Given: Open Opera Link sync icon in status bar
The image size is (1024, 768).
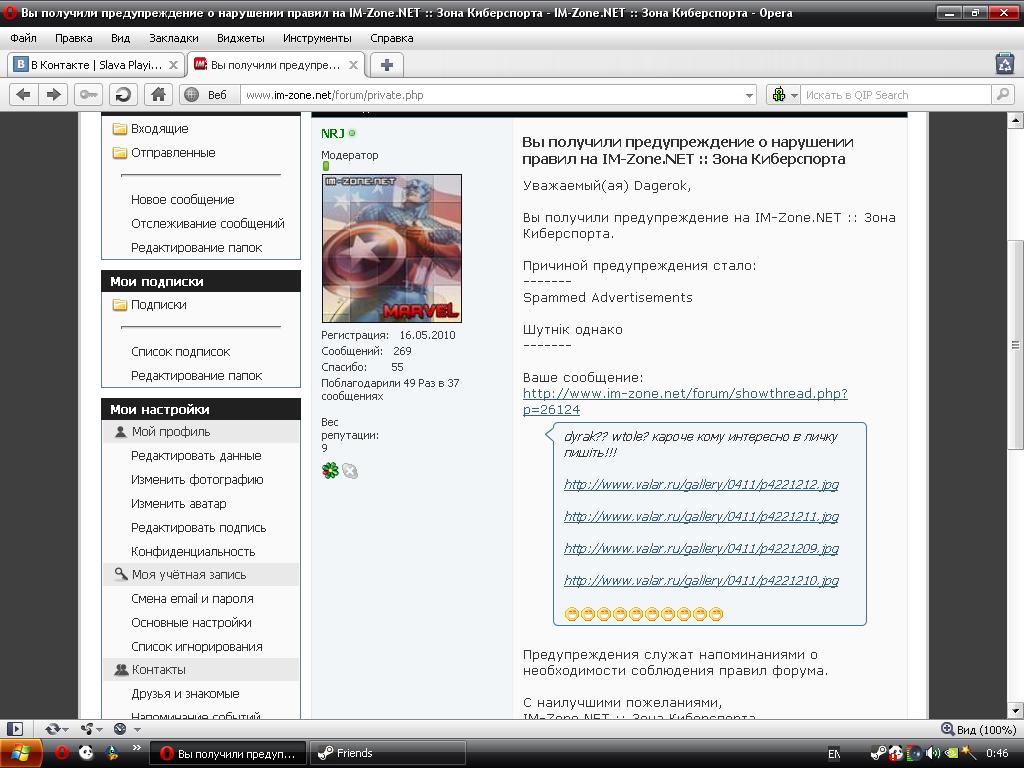Looking at the screenshot, I should pos(52,729).
